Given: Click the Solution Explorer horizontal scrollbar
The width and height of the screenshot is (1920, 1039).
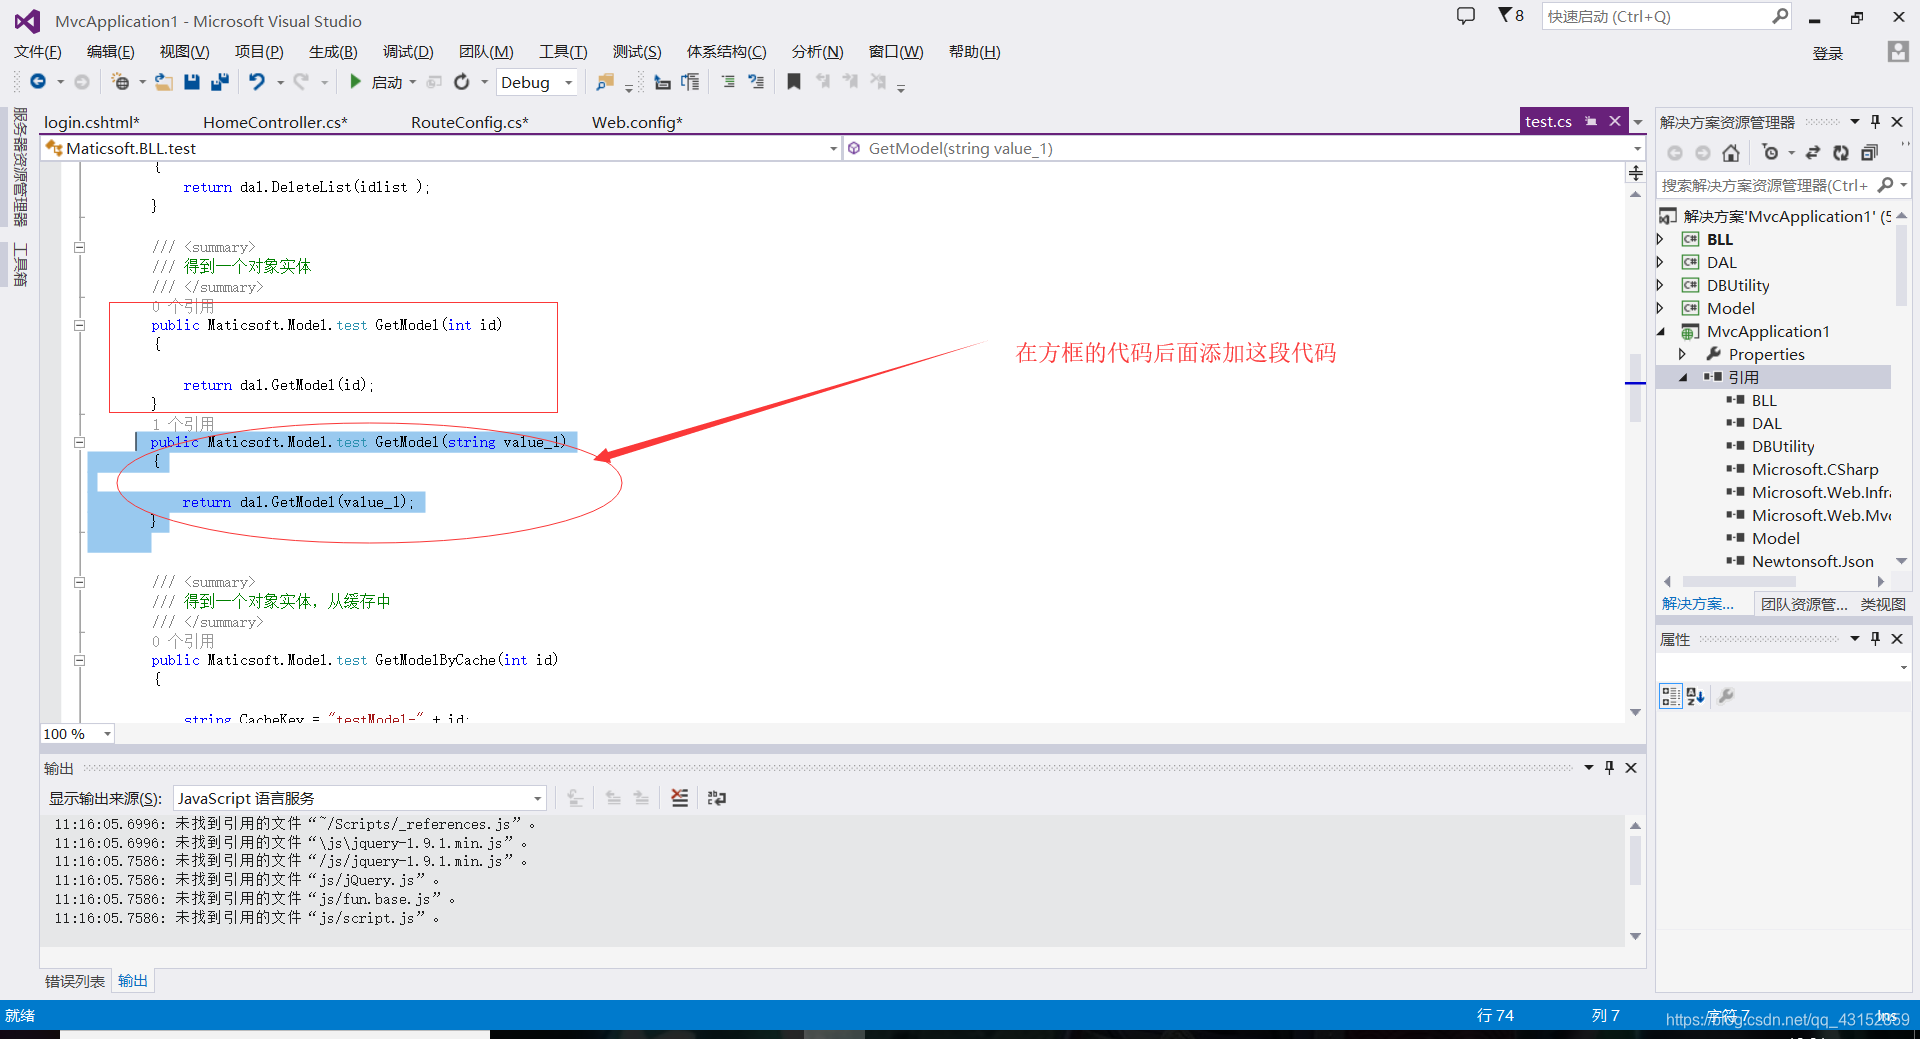Looking at the screenshot, I should [x=1739, y=581].
